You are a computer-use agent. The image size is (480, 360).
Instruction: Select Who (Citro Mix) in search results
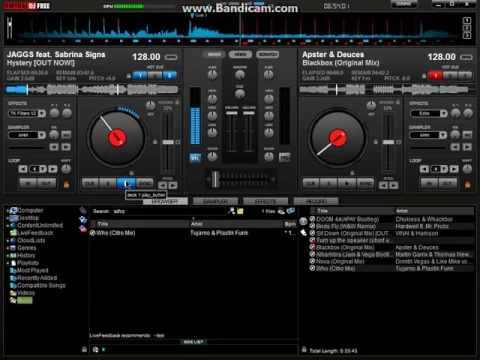point(193,233)
